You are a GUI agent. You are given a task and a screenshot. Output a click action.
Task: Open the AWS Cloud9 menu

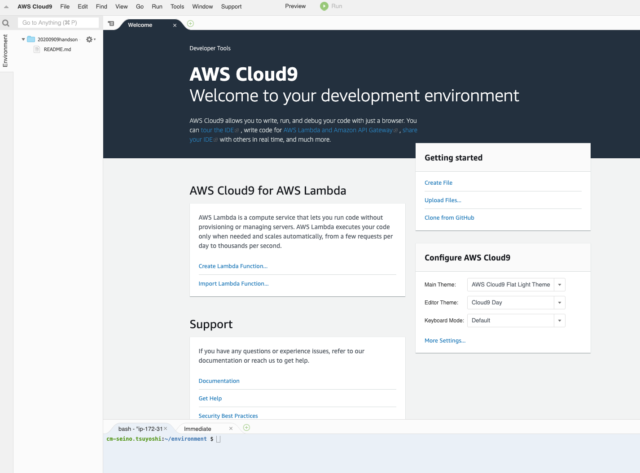click(x=35, y=7)
